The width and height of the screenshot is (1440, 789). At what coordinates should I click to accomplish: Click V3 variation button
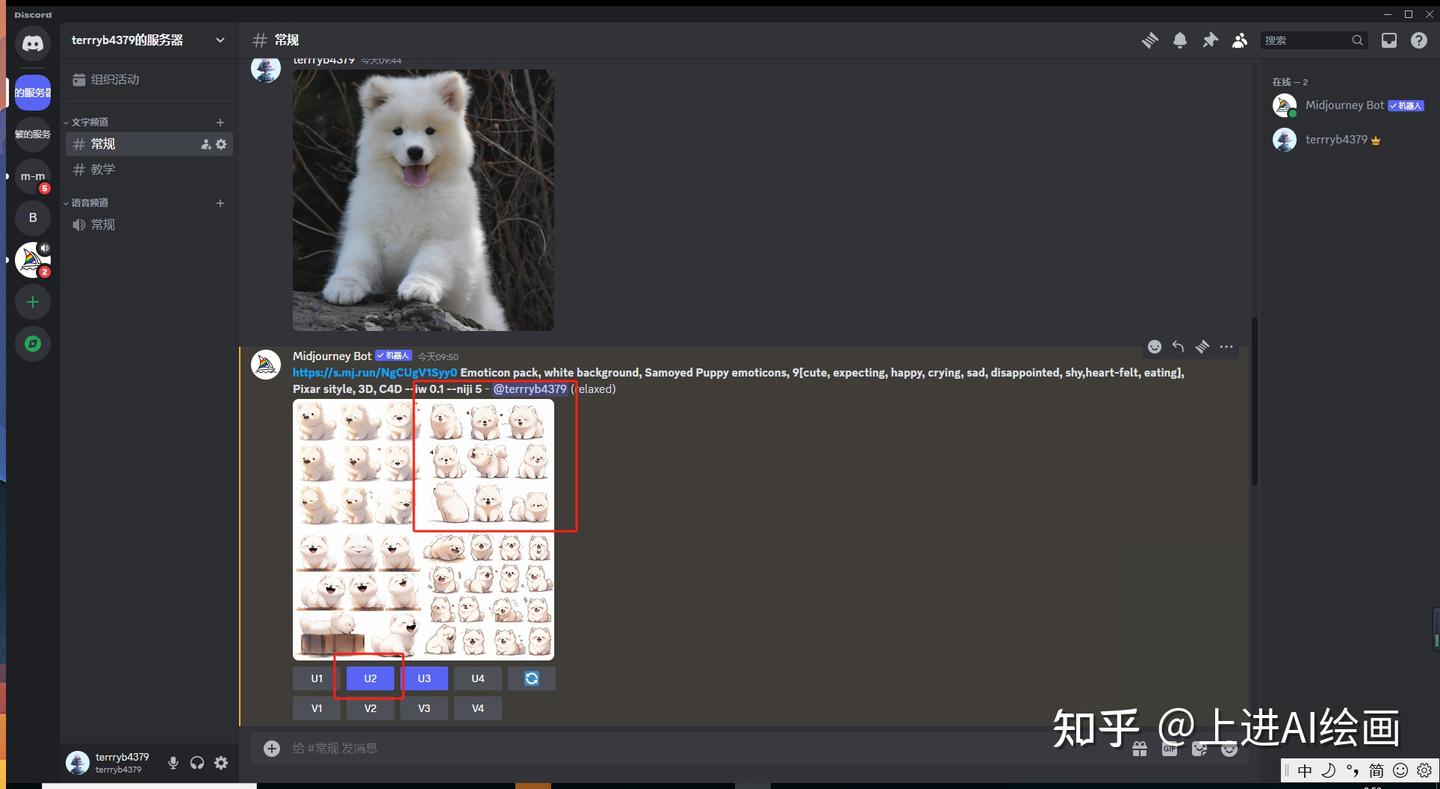pyautogui.click(x=424, y=708)
